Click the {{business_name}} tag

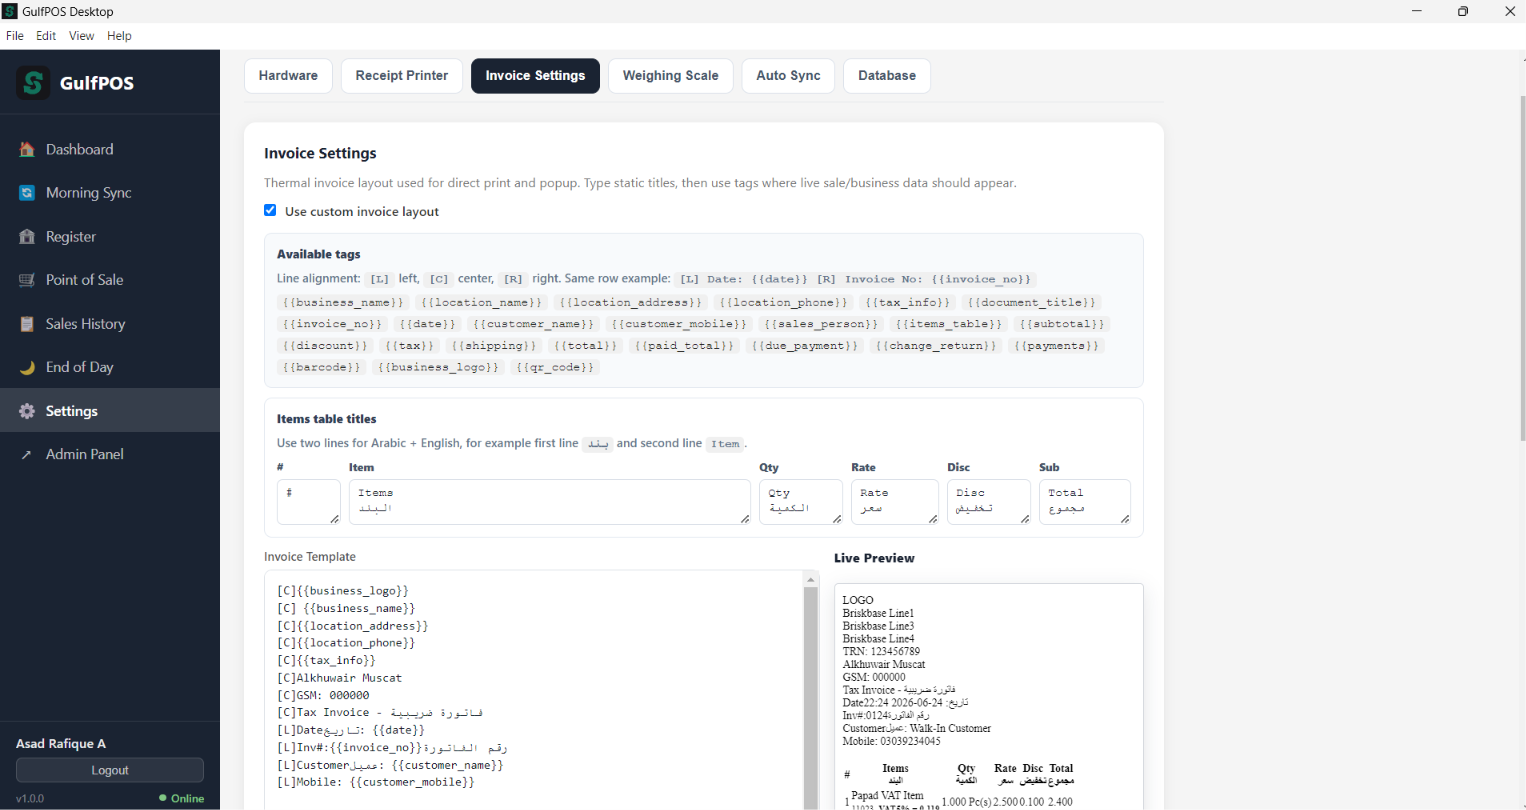click(x=343, y=302)
